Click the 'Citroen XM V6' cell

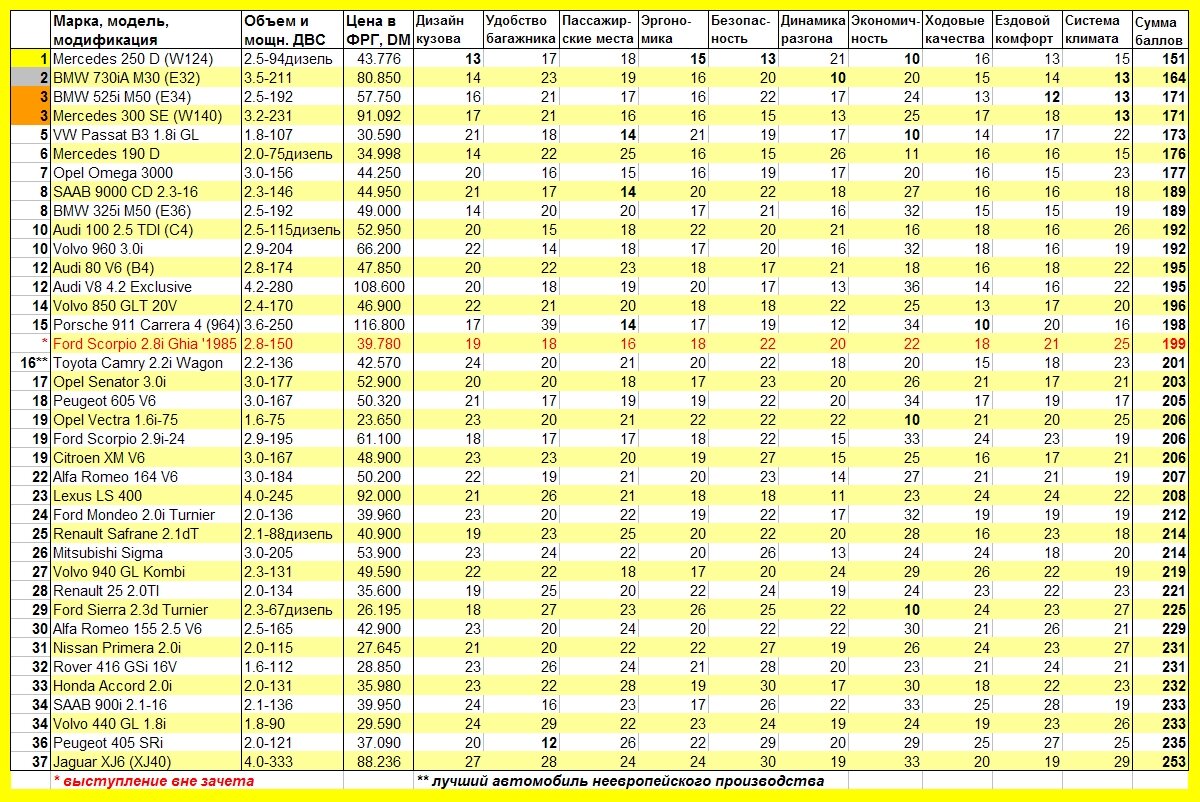[x=145, y=458]
